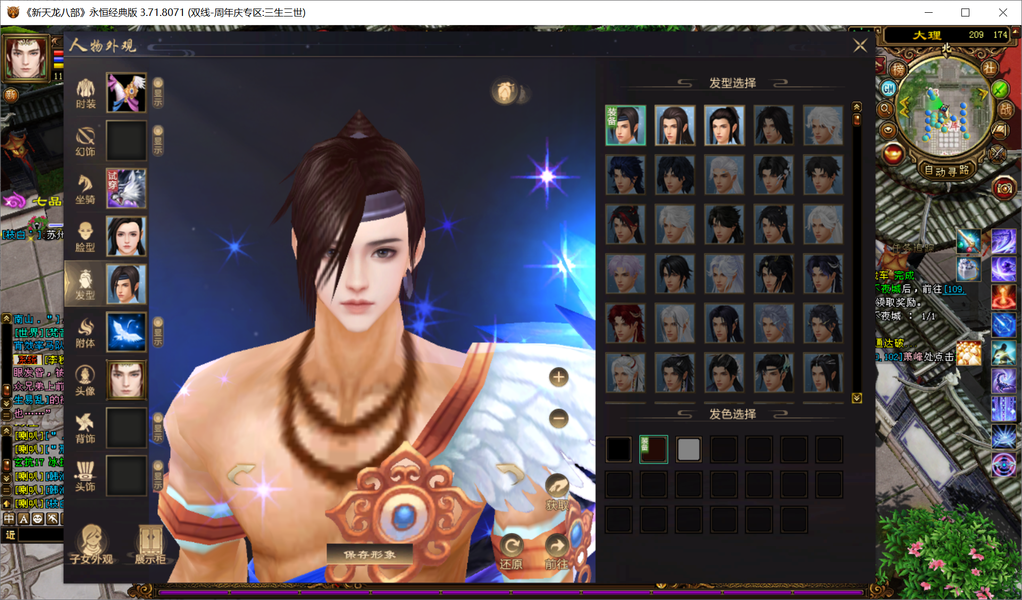Click the hammer tool icon in chat bar

coord(51,519)
